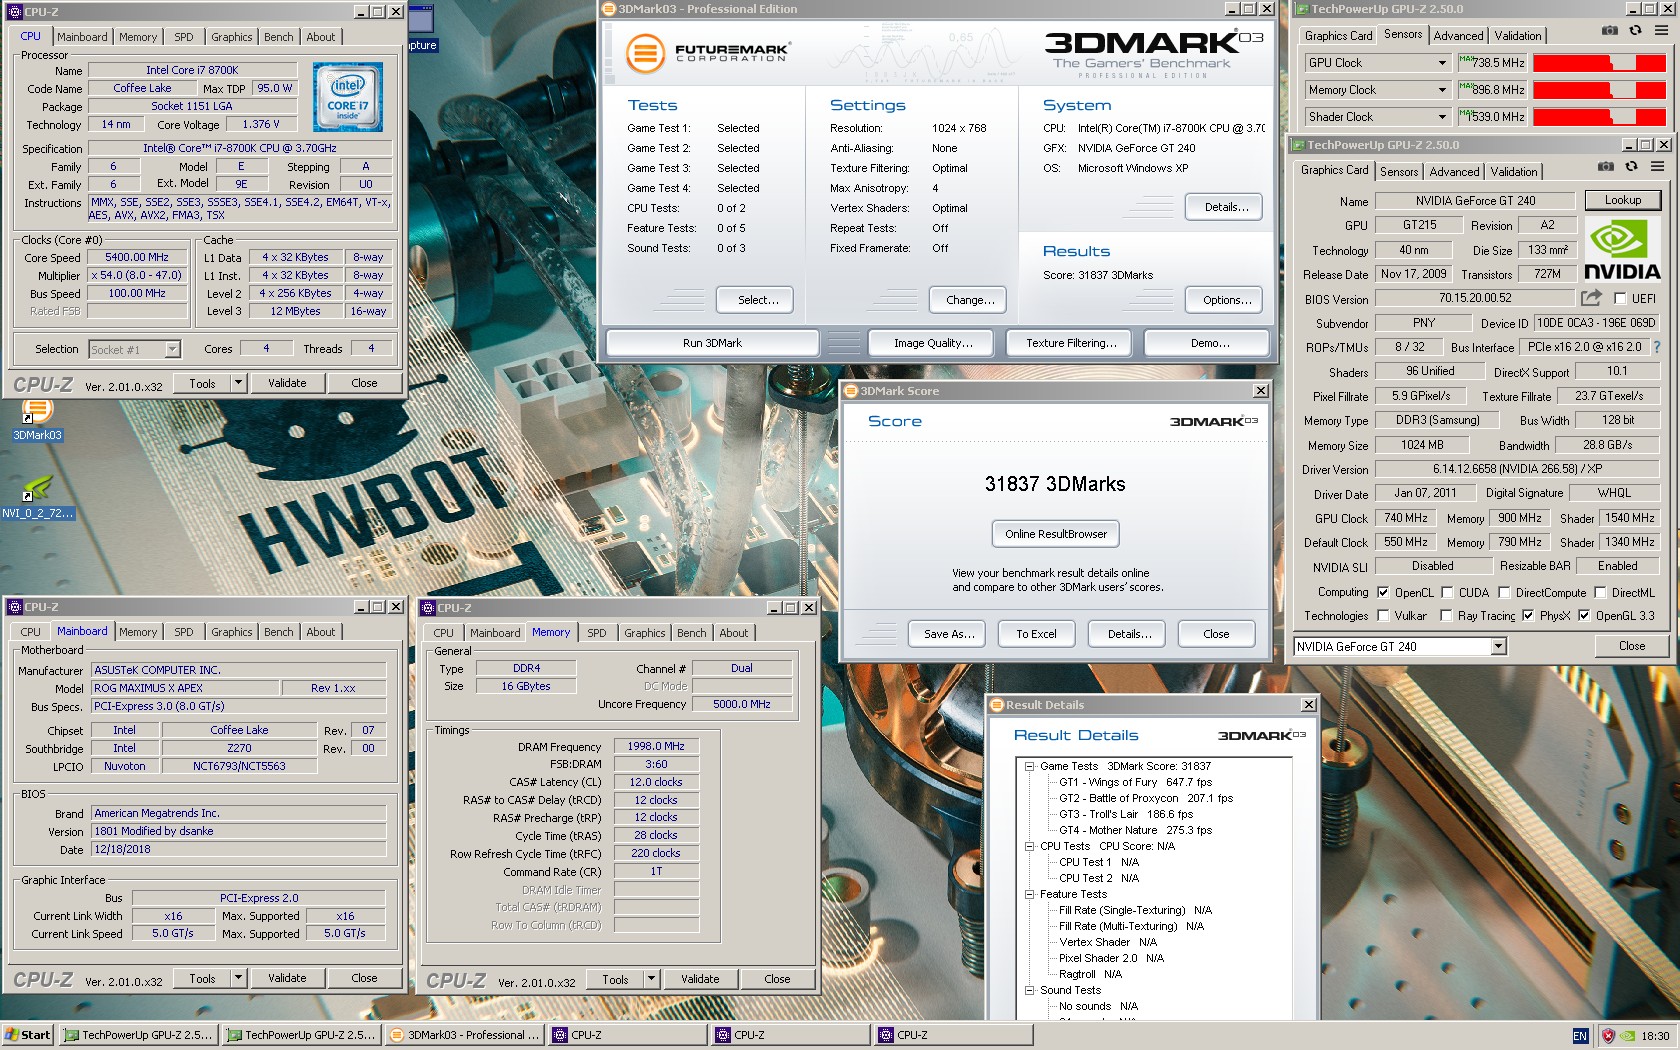The height and width of the screenshot is (1050, 1680).
Task: Click Save As in 3DMark Score dialog
Action: pos(948,634)
